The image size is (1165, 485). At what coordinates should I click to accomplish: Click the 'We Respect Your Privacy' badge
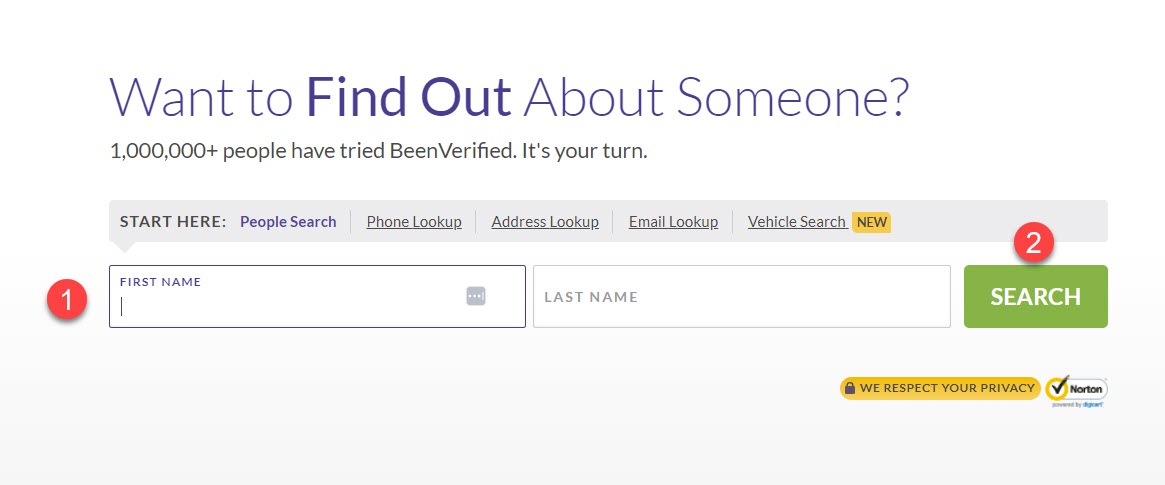940,388
